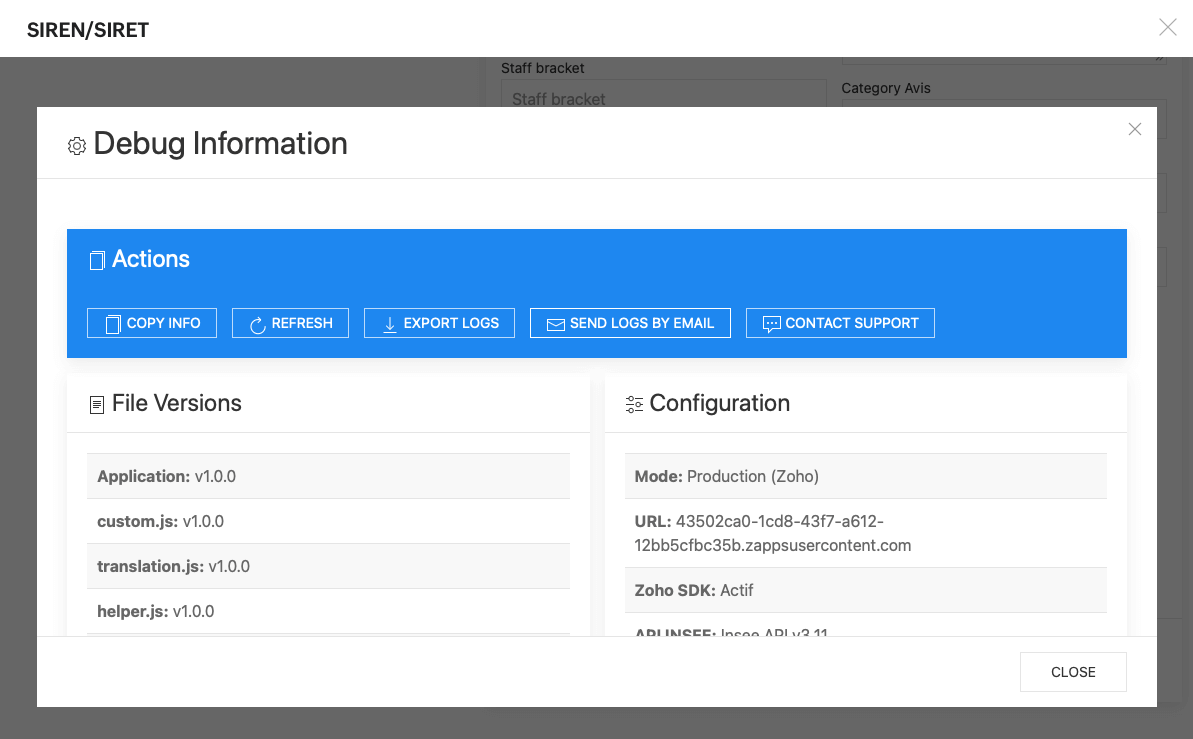The image size is (1193, 739).
Task: Click the Copy Info button
Action: tap(151, 323)
